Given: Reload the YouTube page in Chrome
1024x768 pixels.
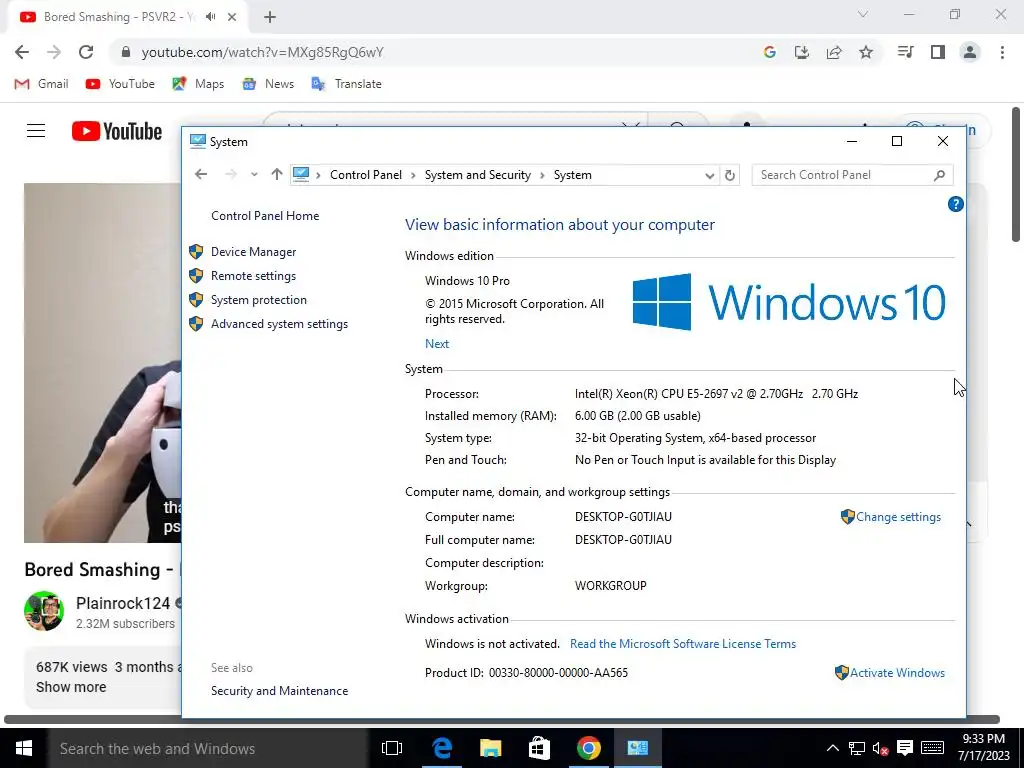Looking at the screenshot, I should 86,52.
